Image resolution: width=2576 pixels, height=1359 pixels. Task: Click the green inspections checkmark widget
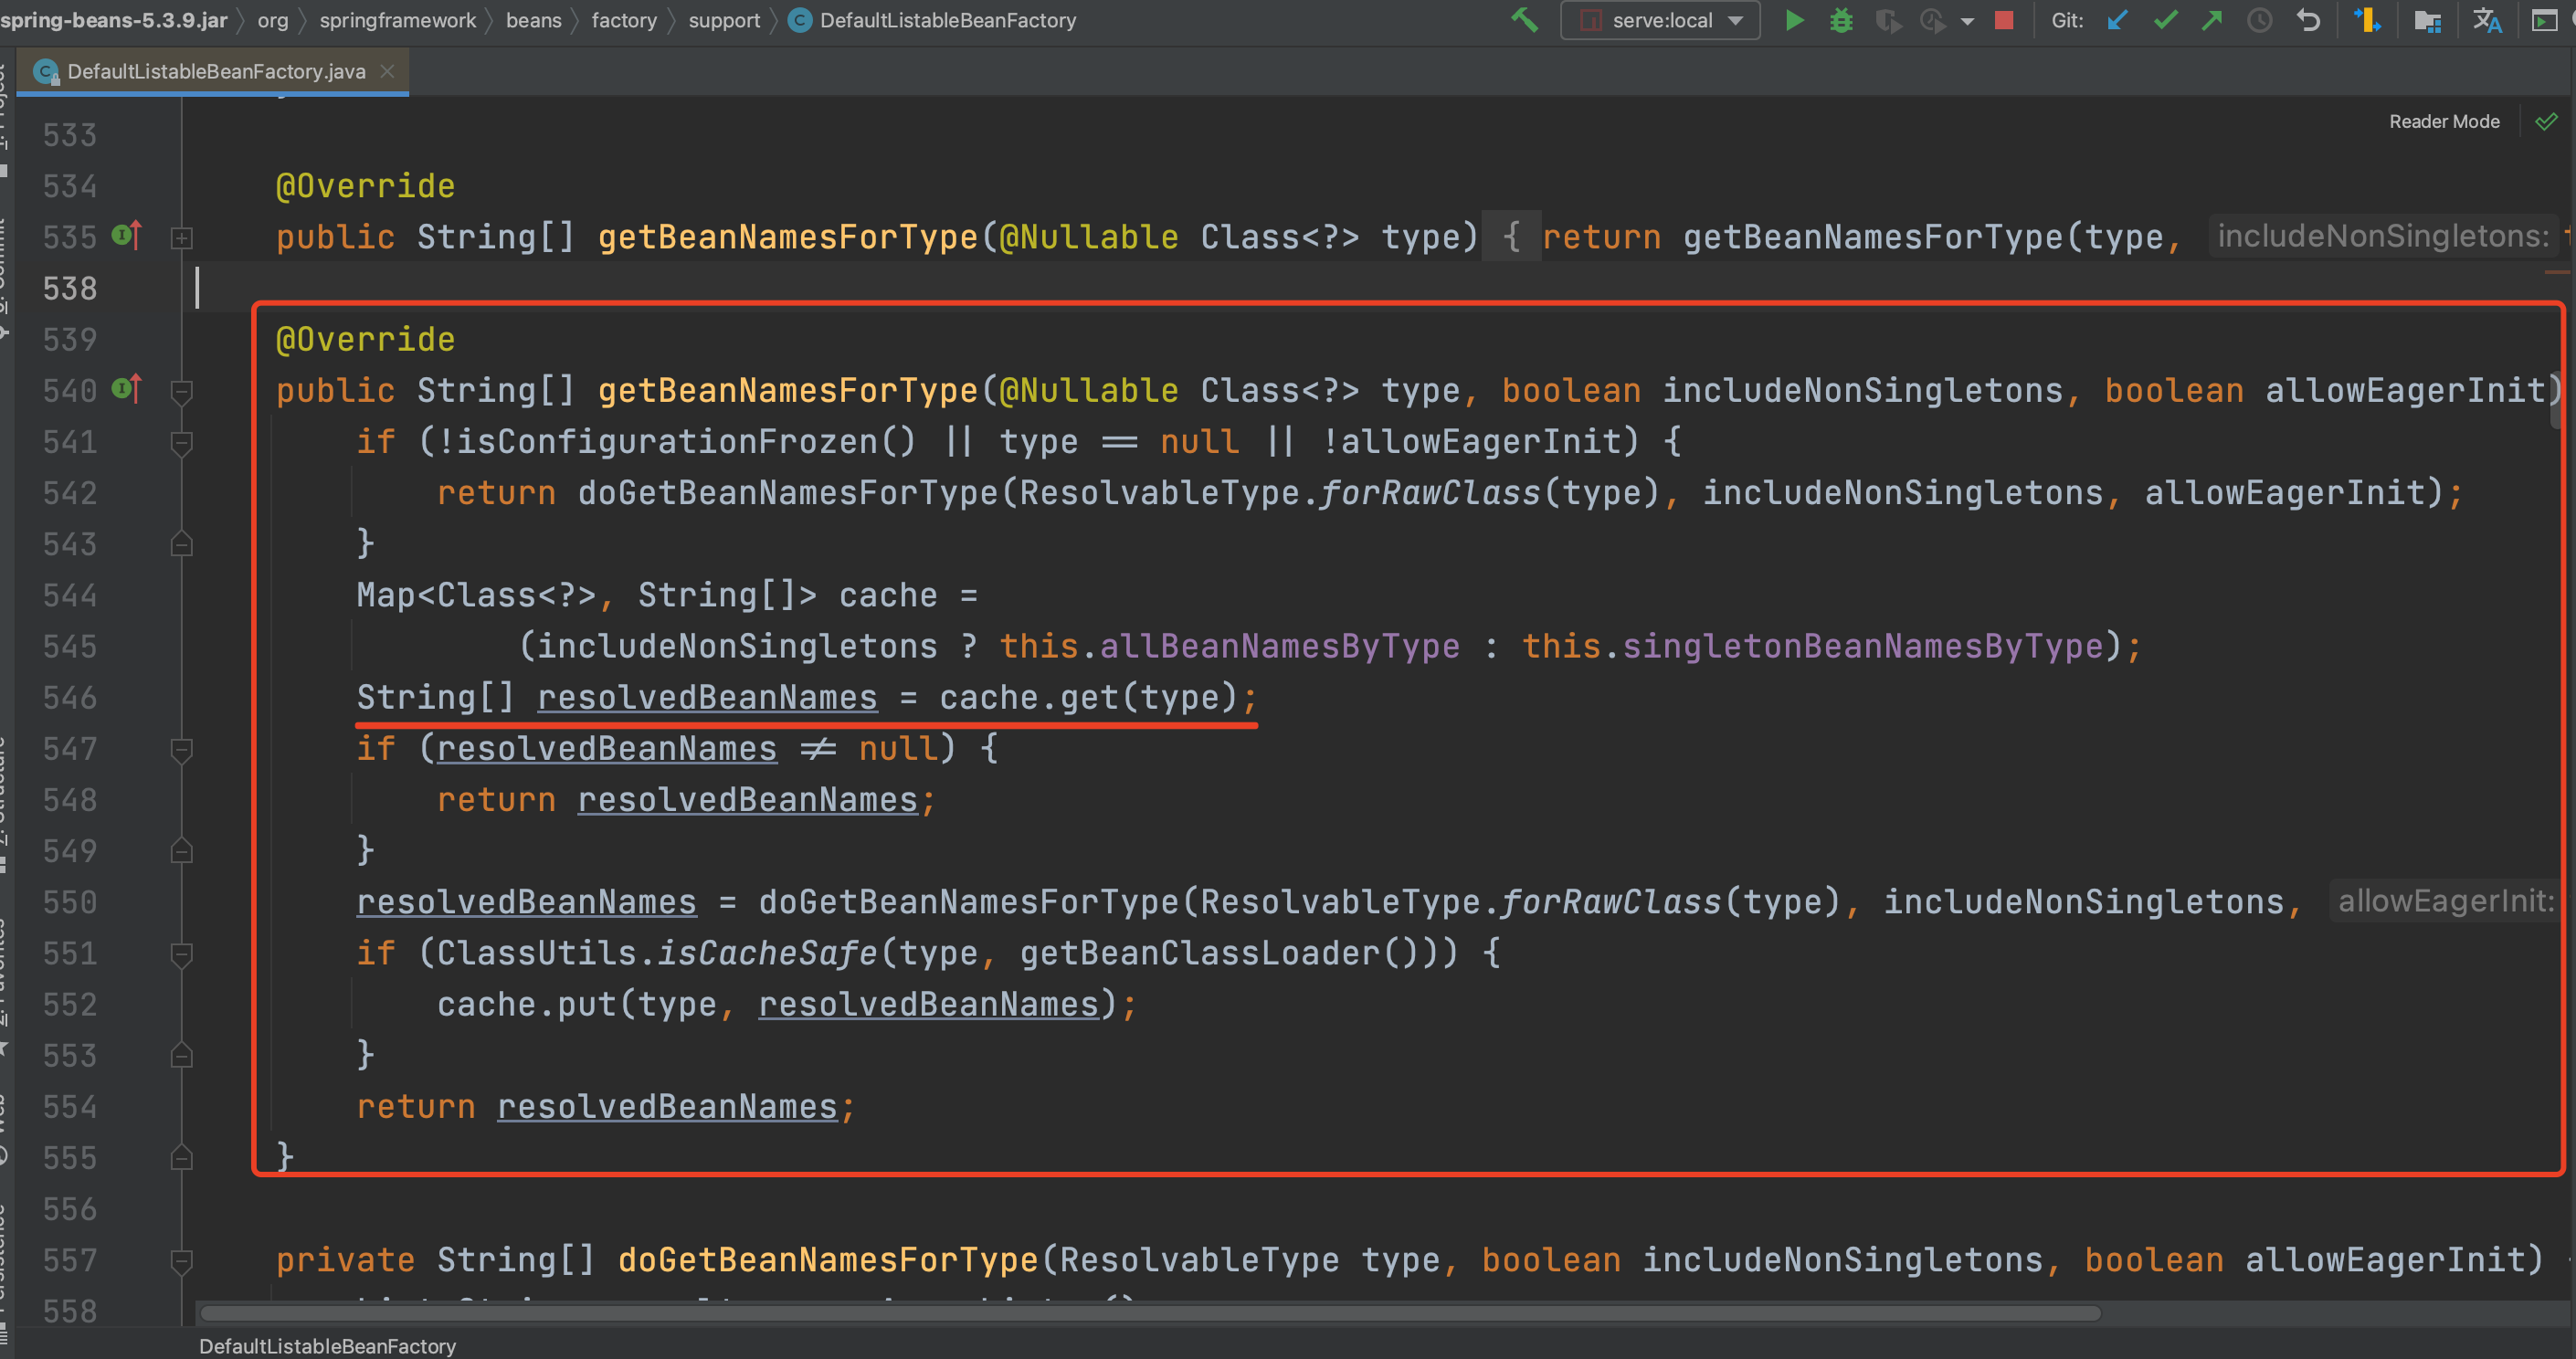2546,121
